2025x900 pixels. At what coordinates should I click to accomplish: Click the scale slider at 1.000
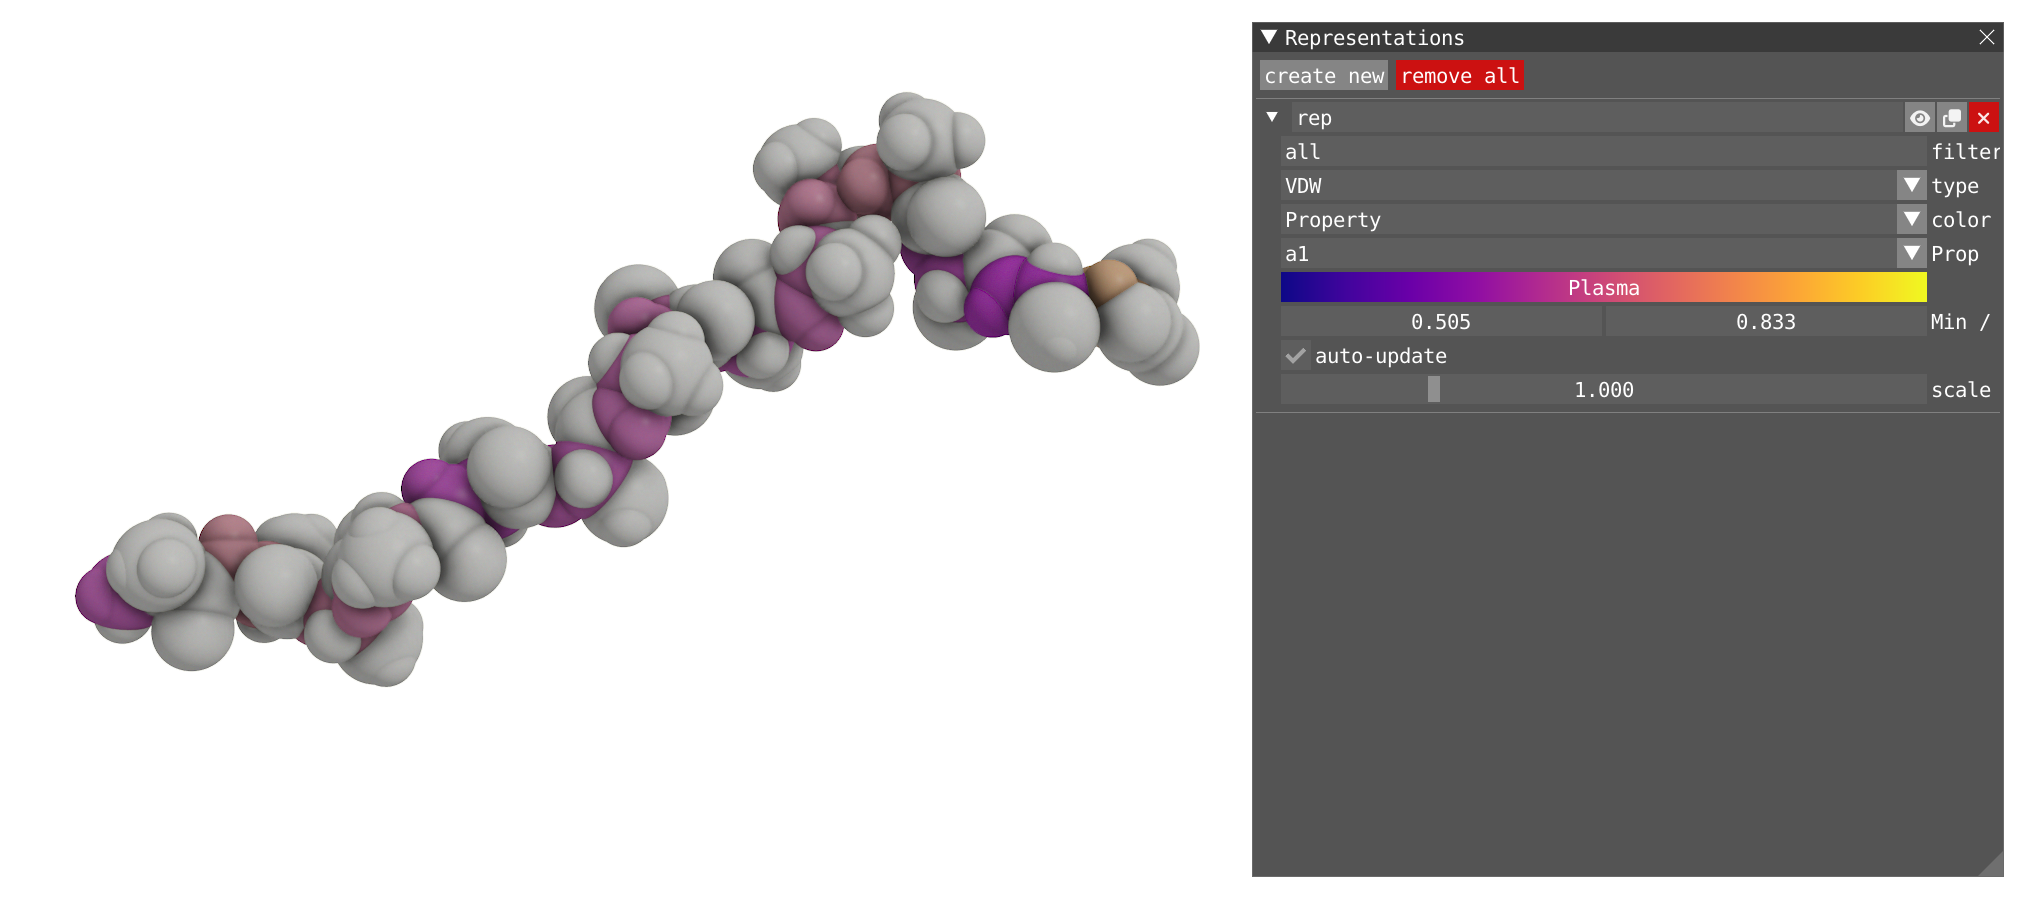tap(1603, 390)
